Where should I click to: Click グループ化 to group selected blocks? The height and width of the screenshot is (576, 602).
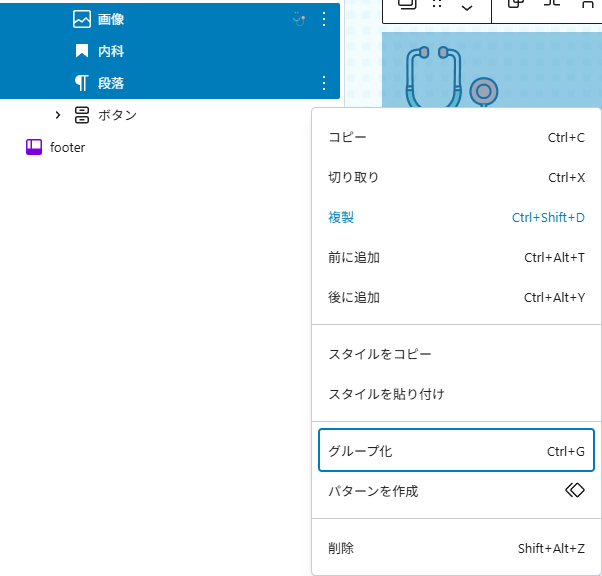click(456, 451)
